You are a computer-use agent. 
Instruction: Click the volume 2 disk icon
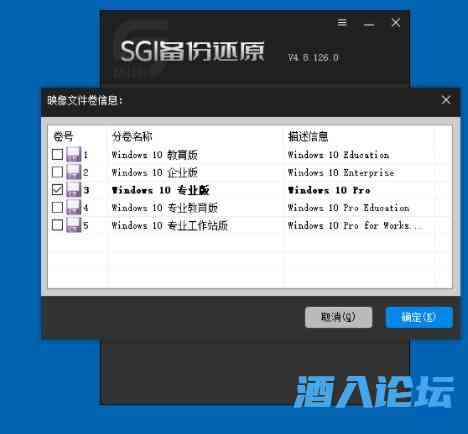click(74, 172)
